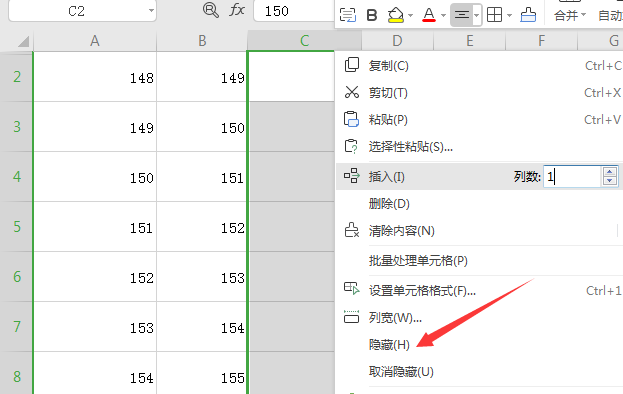Viewport: 623px width, 394px height.
Task: Click the 列数 number input field
Action: (x=573, y=176)
